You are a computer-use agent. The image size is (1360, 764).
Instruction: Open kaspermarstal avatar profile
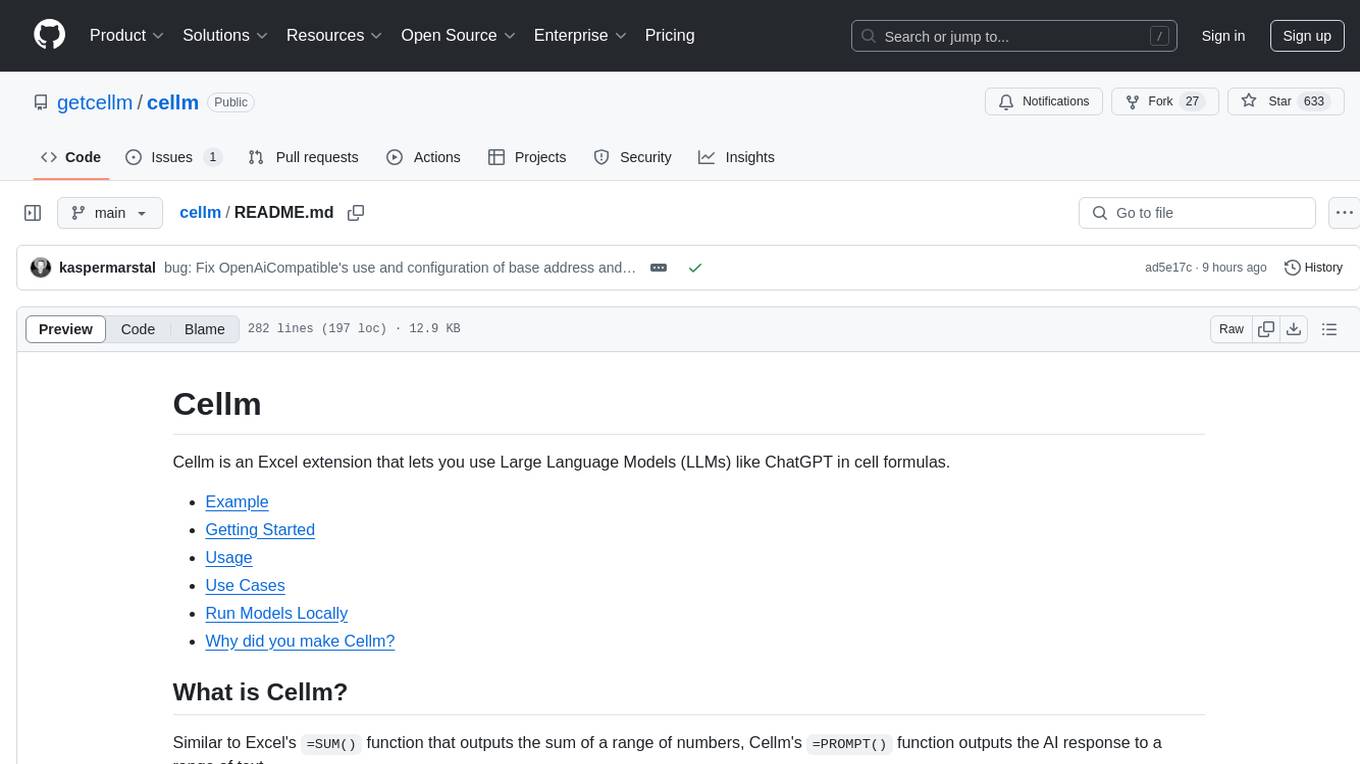pos(41,268)
